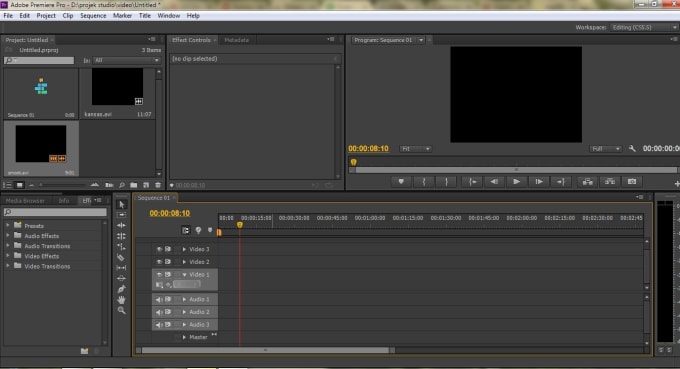Screen dimensions: 680x369
Task: Go to Out point
Action: 560,182
